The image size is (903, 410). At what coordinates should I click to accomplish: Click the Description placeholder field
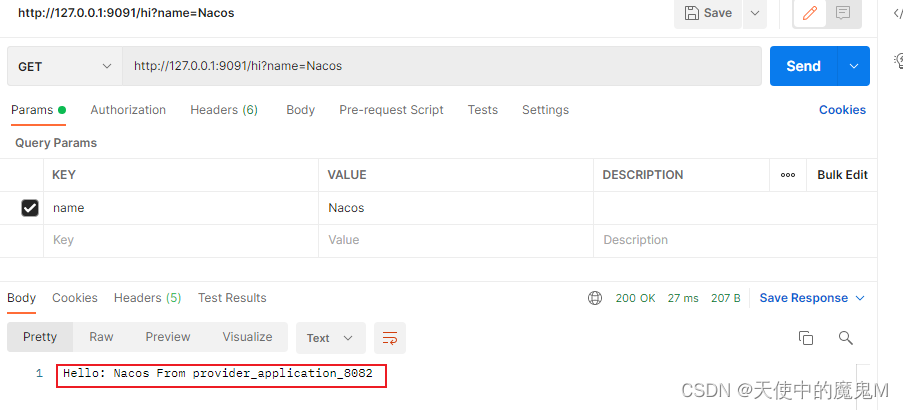click(735, 240)
